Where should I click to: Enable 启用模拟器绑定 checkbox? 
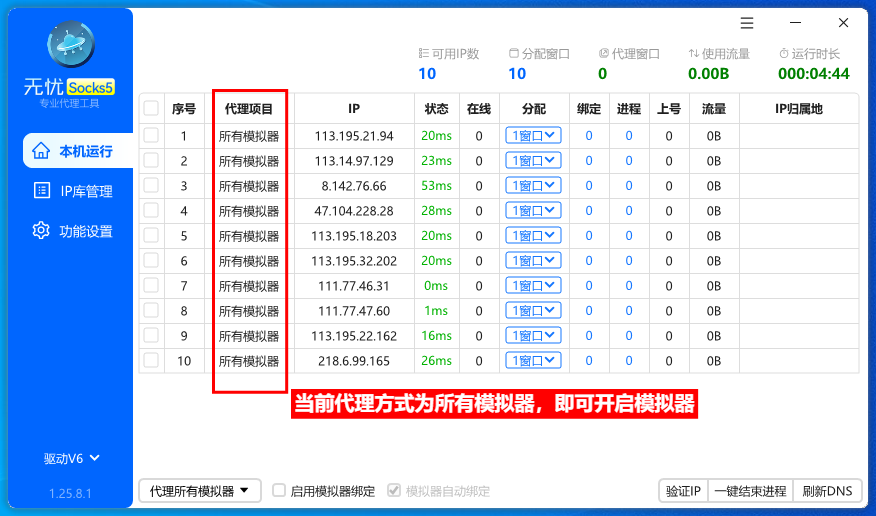tap(279, 490)
